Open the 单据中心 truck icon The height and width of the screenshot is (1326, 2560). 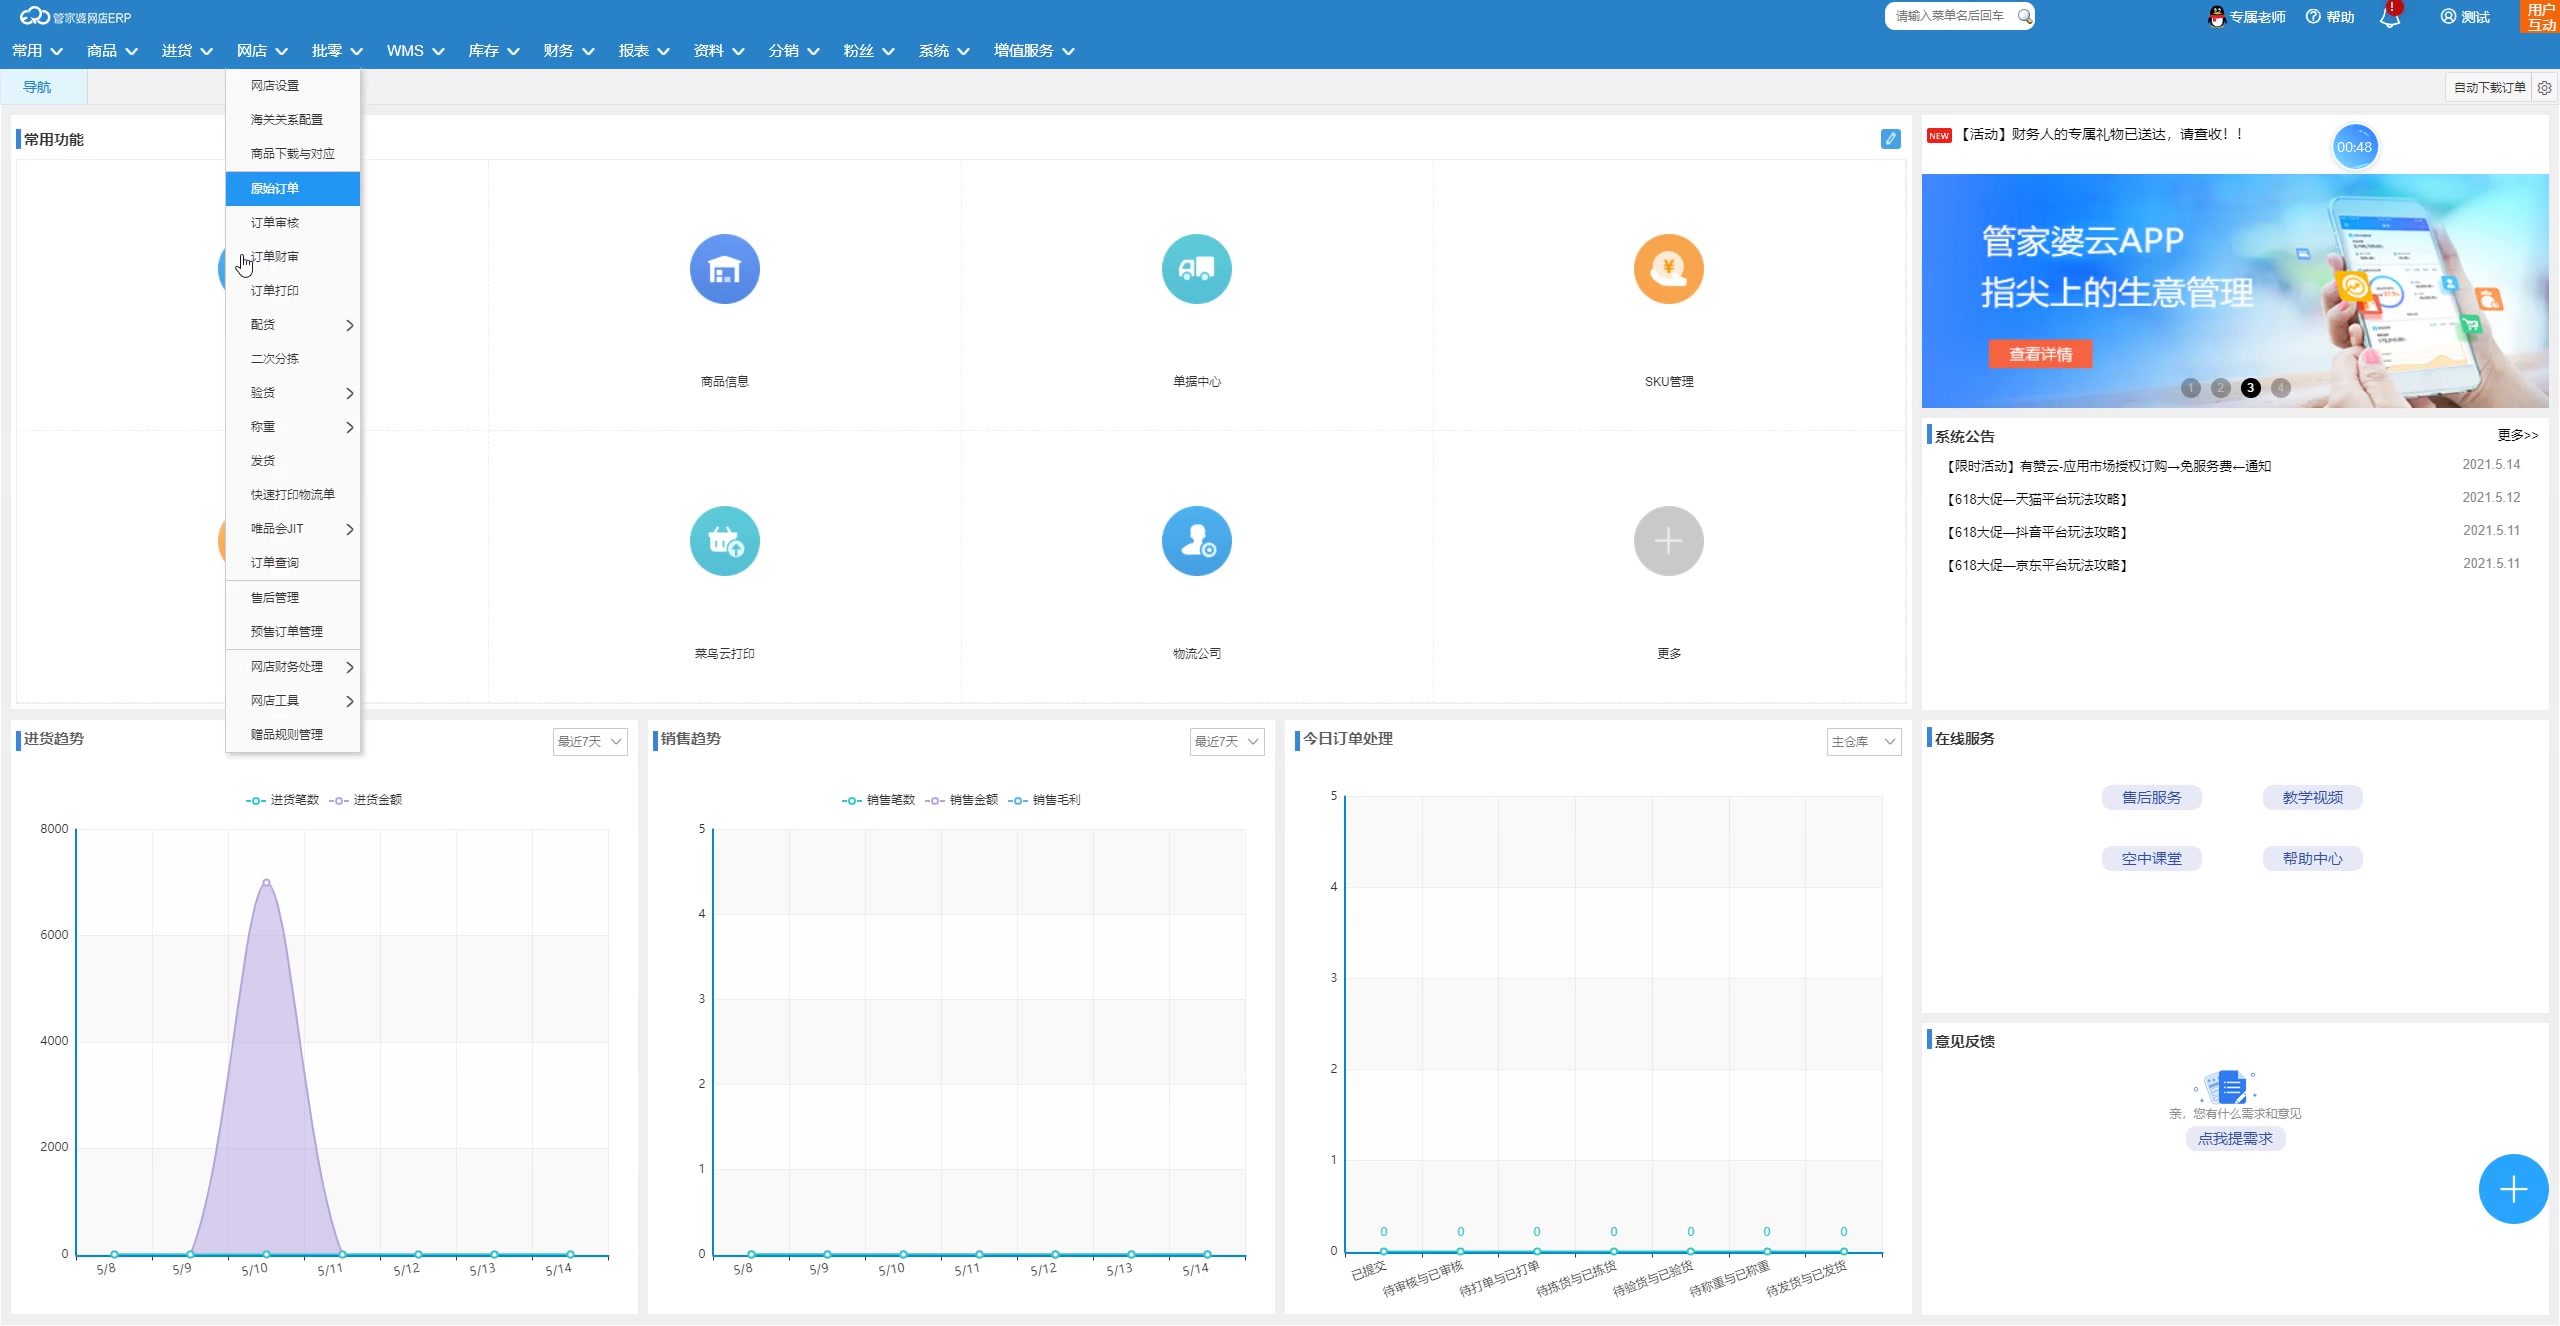point(1196,269)
